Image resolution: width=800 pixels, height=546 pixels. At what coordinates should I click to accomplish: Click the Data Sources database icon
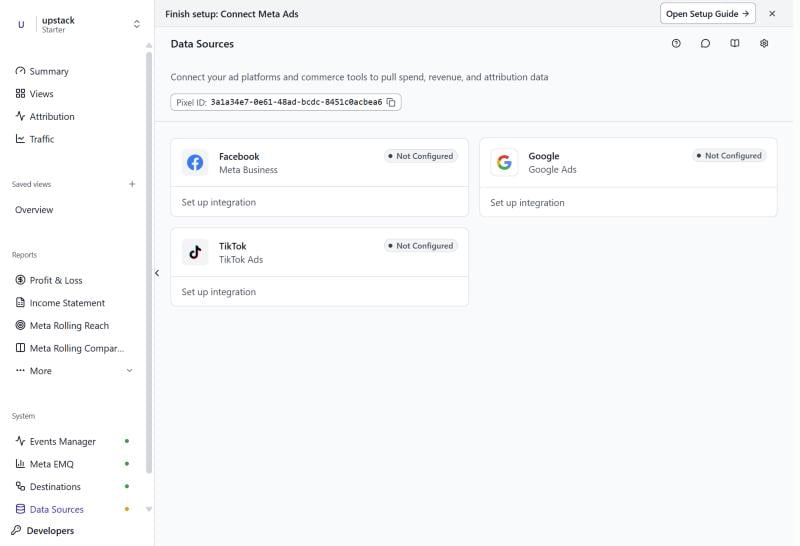coord(20,509)
